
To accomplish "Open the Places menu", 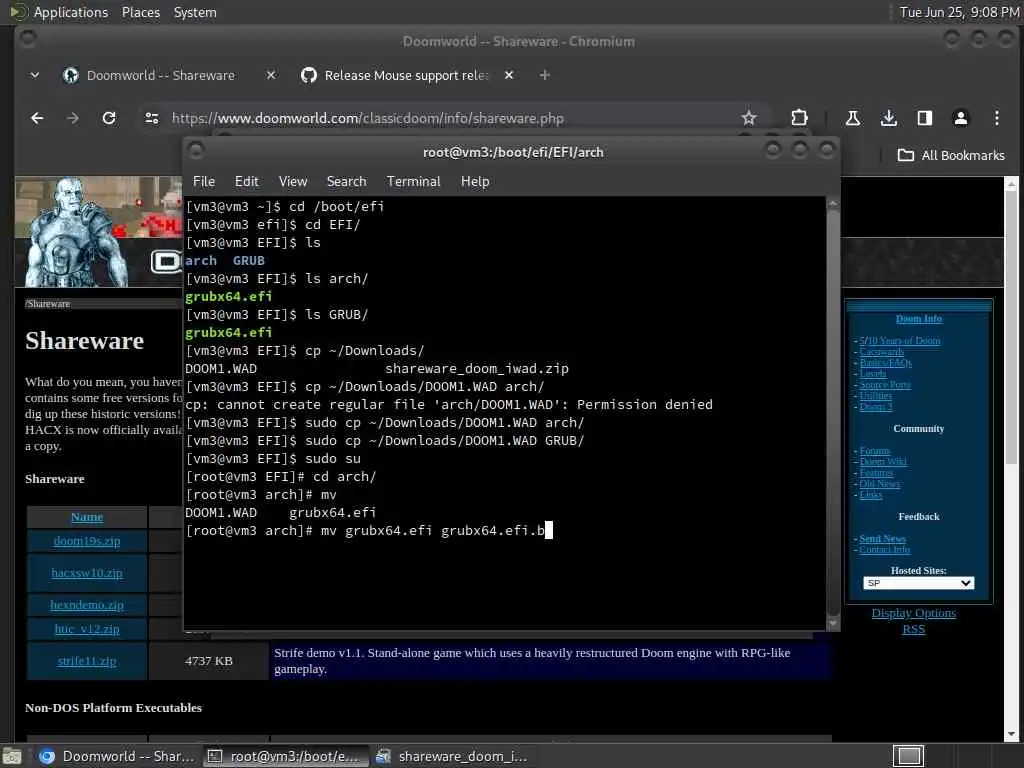I will click(x=140, y=12).
